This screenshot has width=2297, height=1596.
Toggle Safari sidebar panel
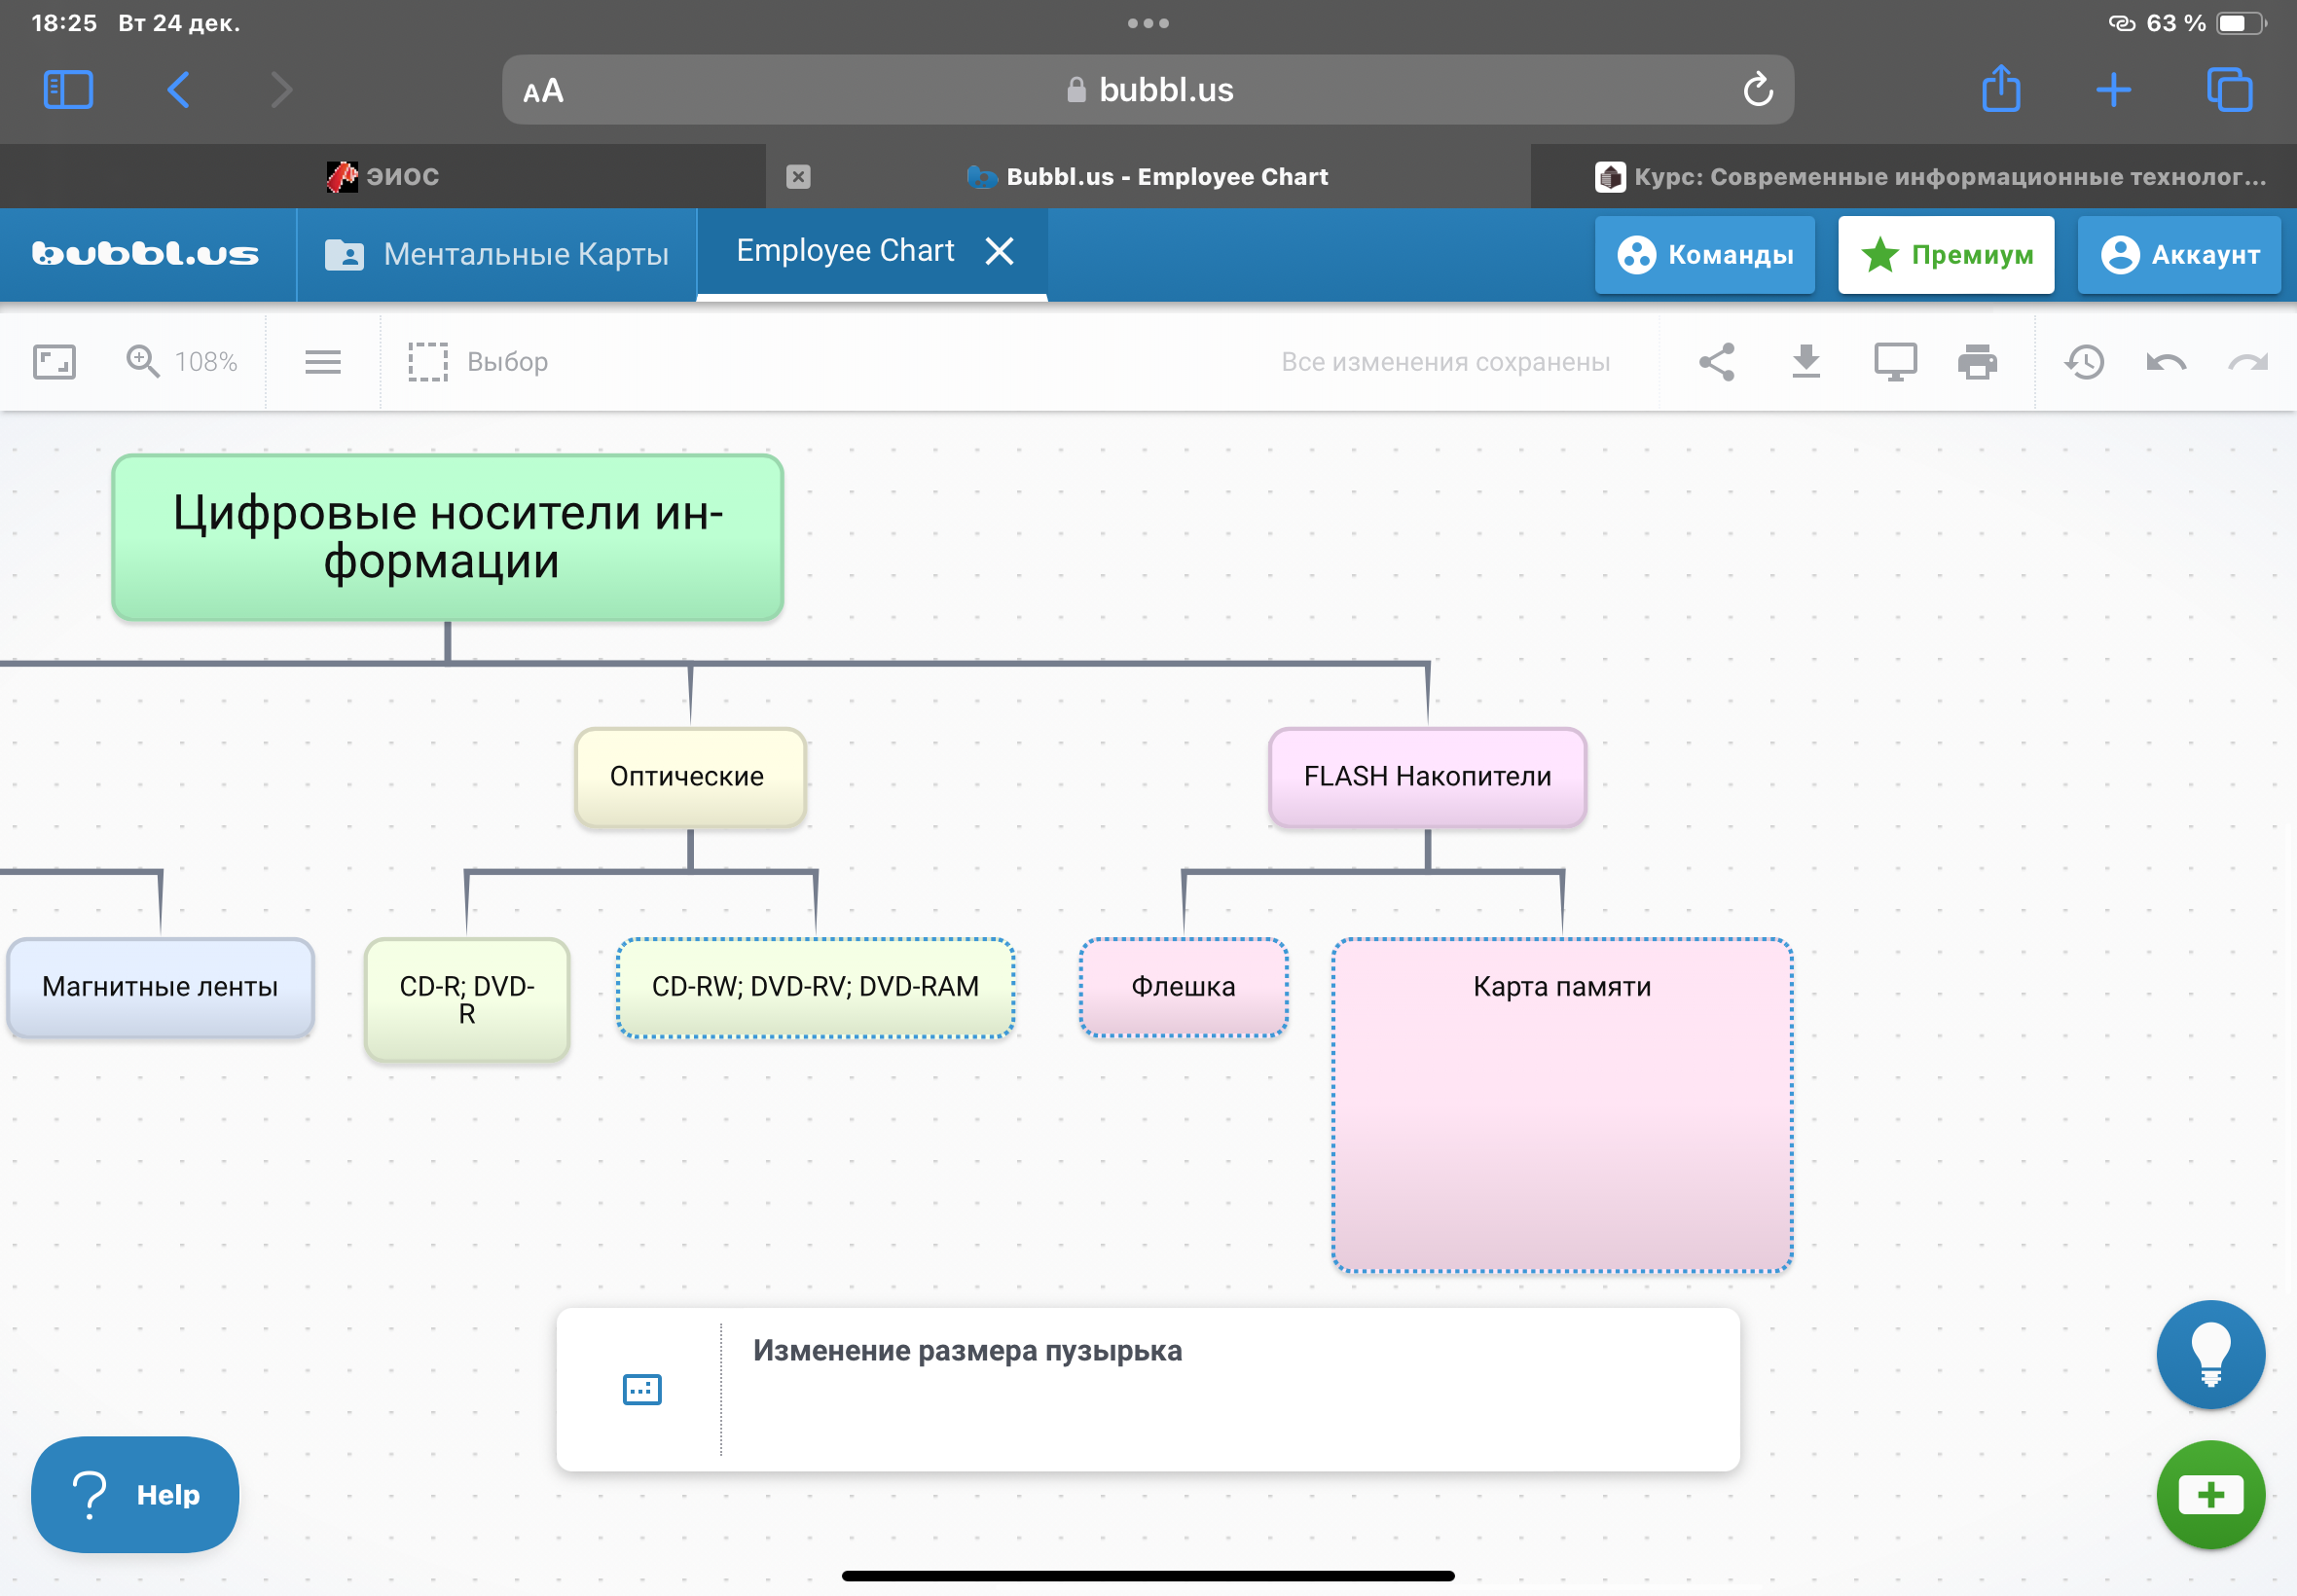pyautogui.click(x=68, y=90)
